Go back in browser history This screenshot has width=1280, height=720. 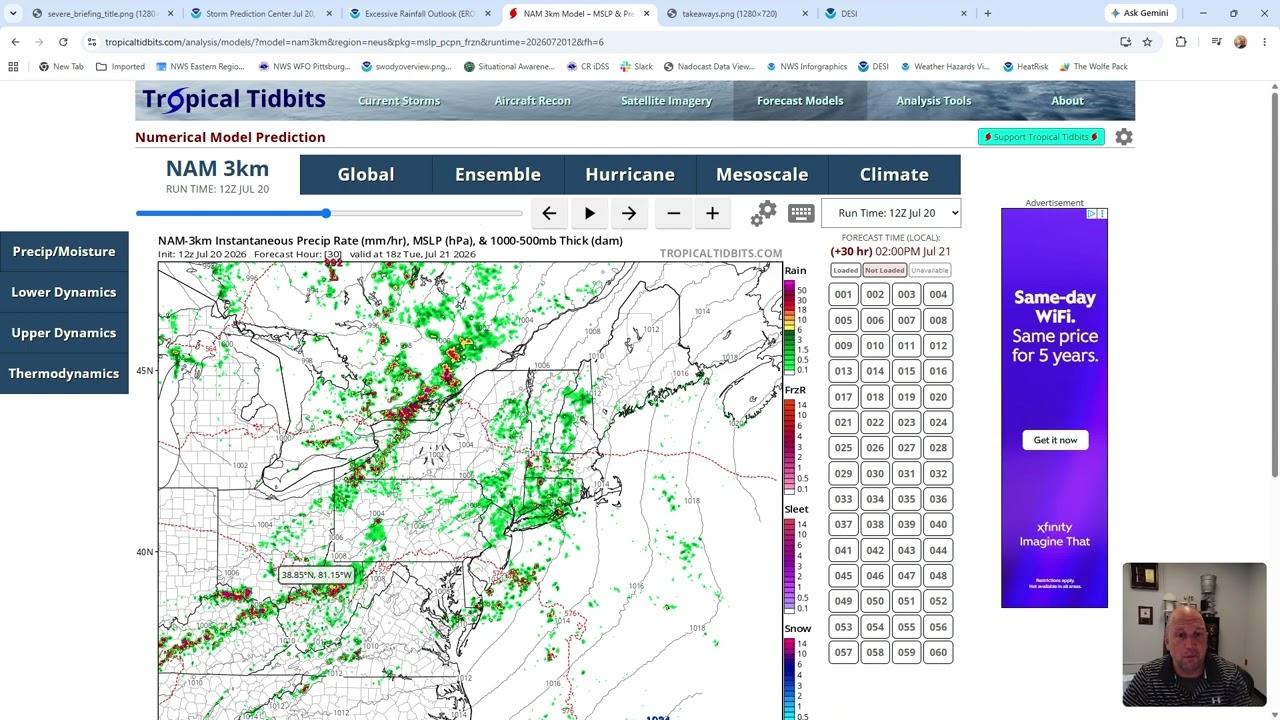(15, 42)
